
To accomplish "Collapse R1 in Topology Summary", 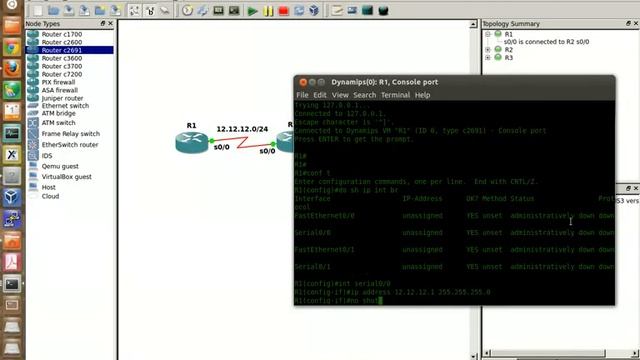I will click(488, 34).
